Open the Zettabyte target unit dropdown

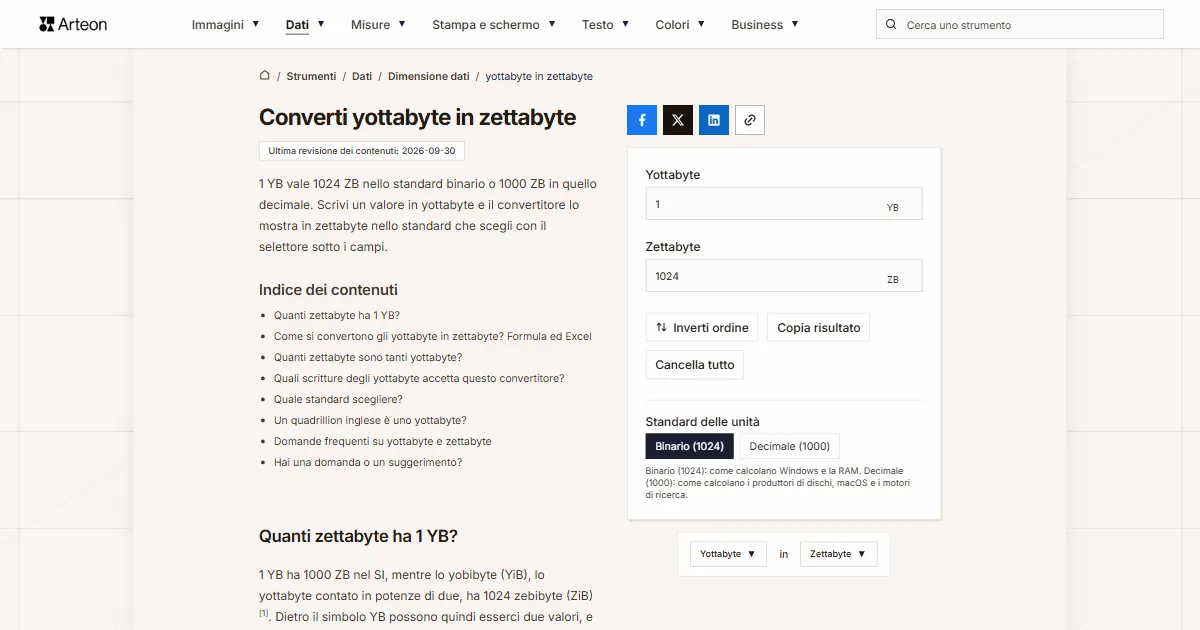838,554
